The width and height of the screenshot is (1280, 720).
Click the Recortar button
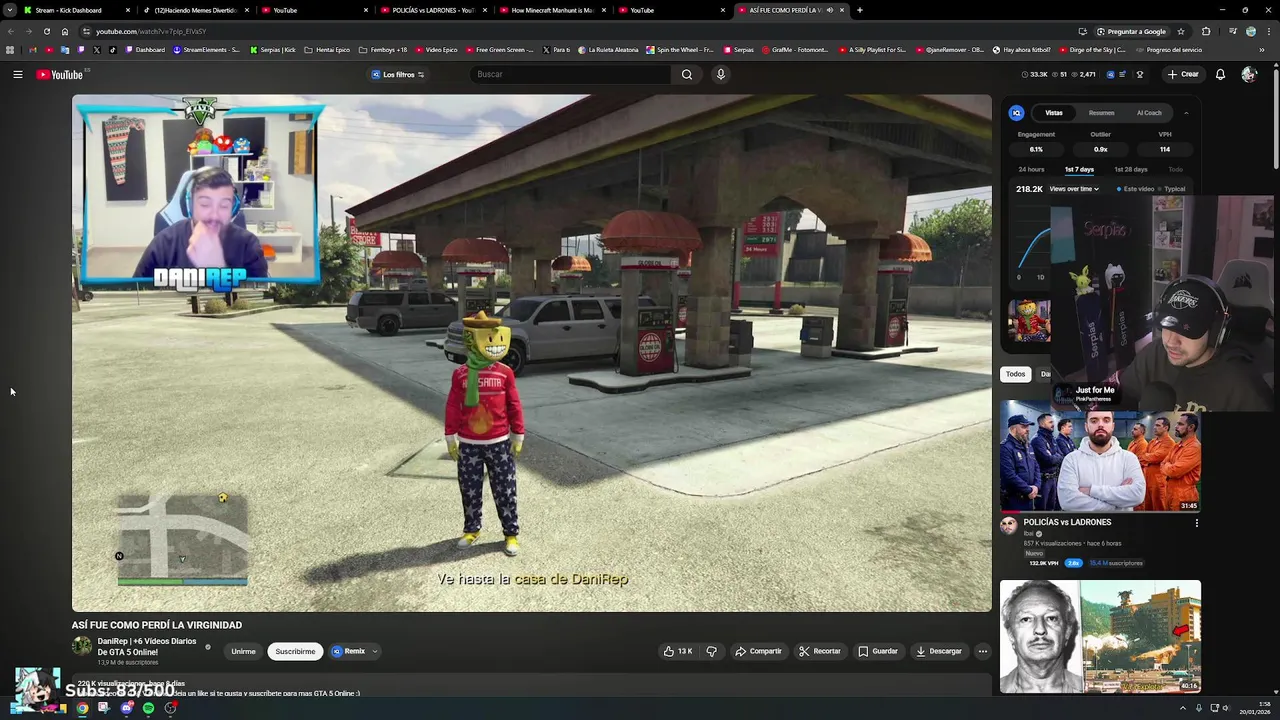[x=819, y=651]
